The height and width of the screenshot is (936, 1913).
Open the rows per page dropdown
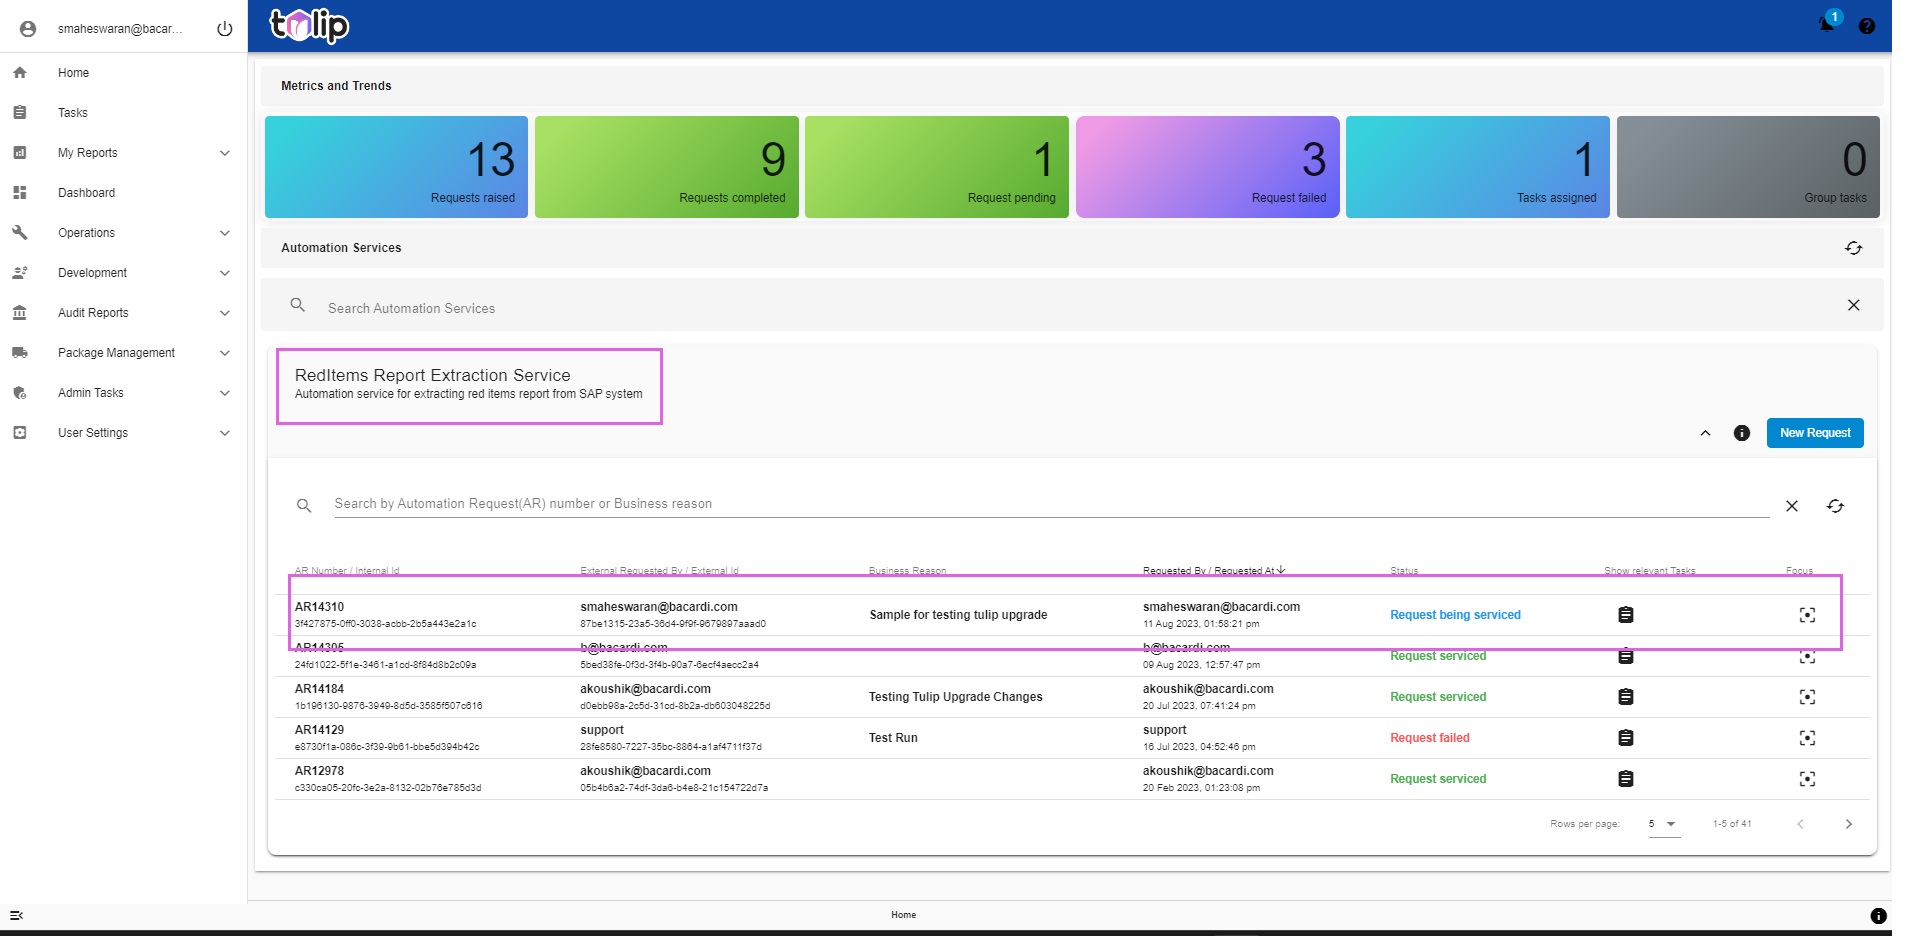[x=1664, y=824]
